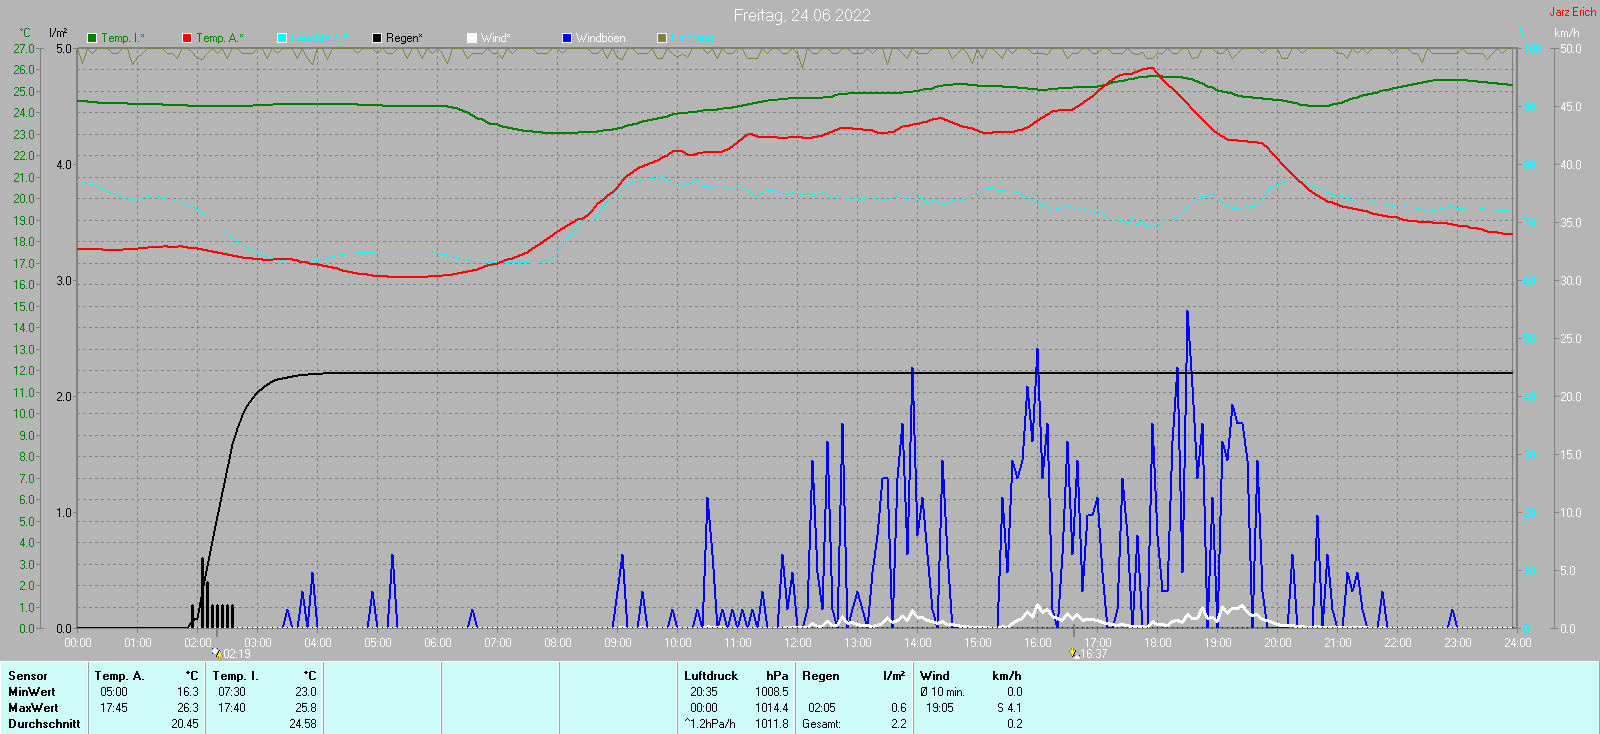The height and width of the screenshot is (734, 1600).
Task: Click the Jarz Erich label
Action: click(x=1572, y=12)
